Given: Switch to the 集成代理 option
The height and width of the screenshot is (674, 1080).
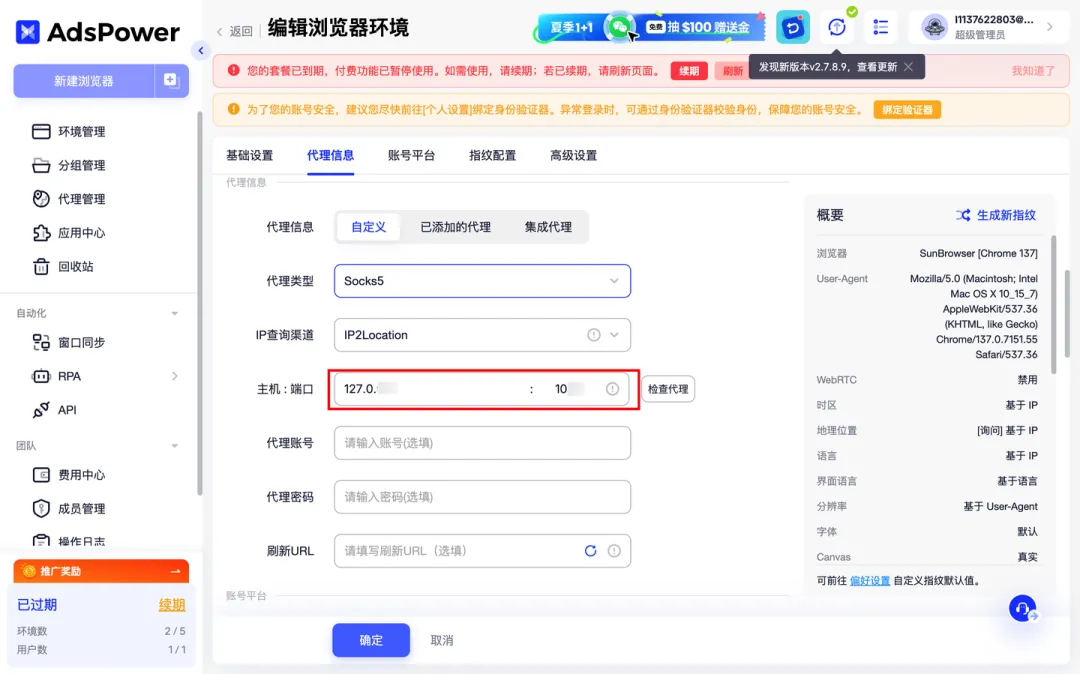Looking at the screenshot, I should [x=548, y=227].
